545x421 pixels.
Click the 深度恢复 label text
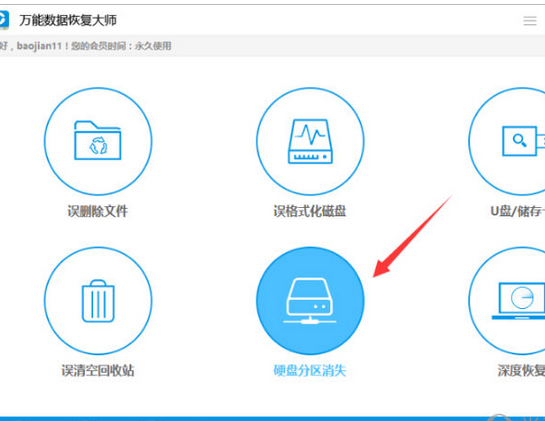tap(521, 371)
